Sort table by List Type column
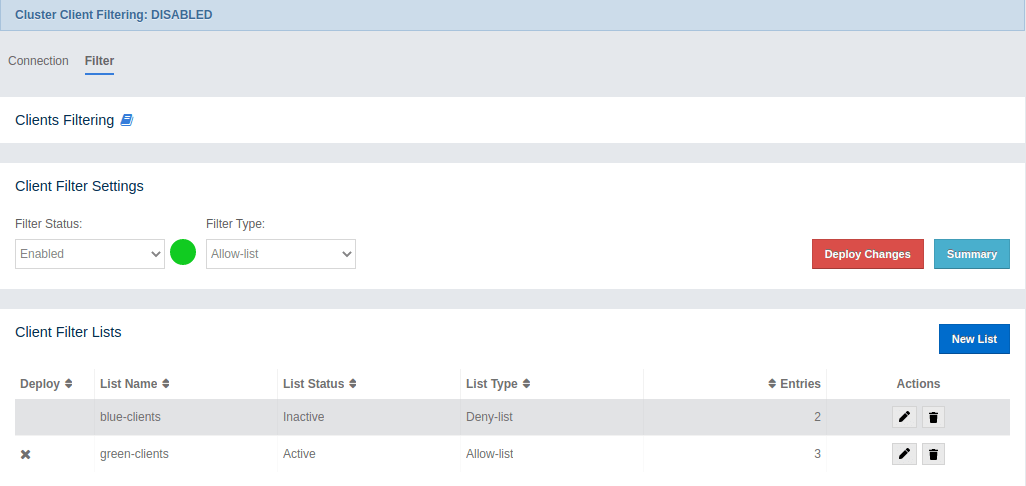1026x486 pixels. (498, 384)
